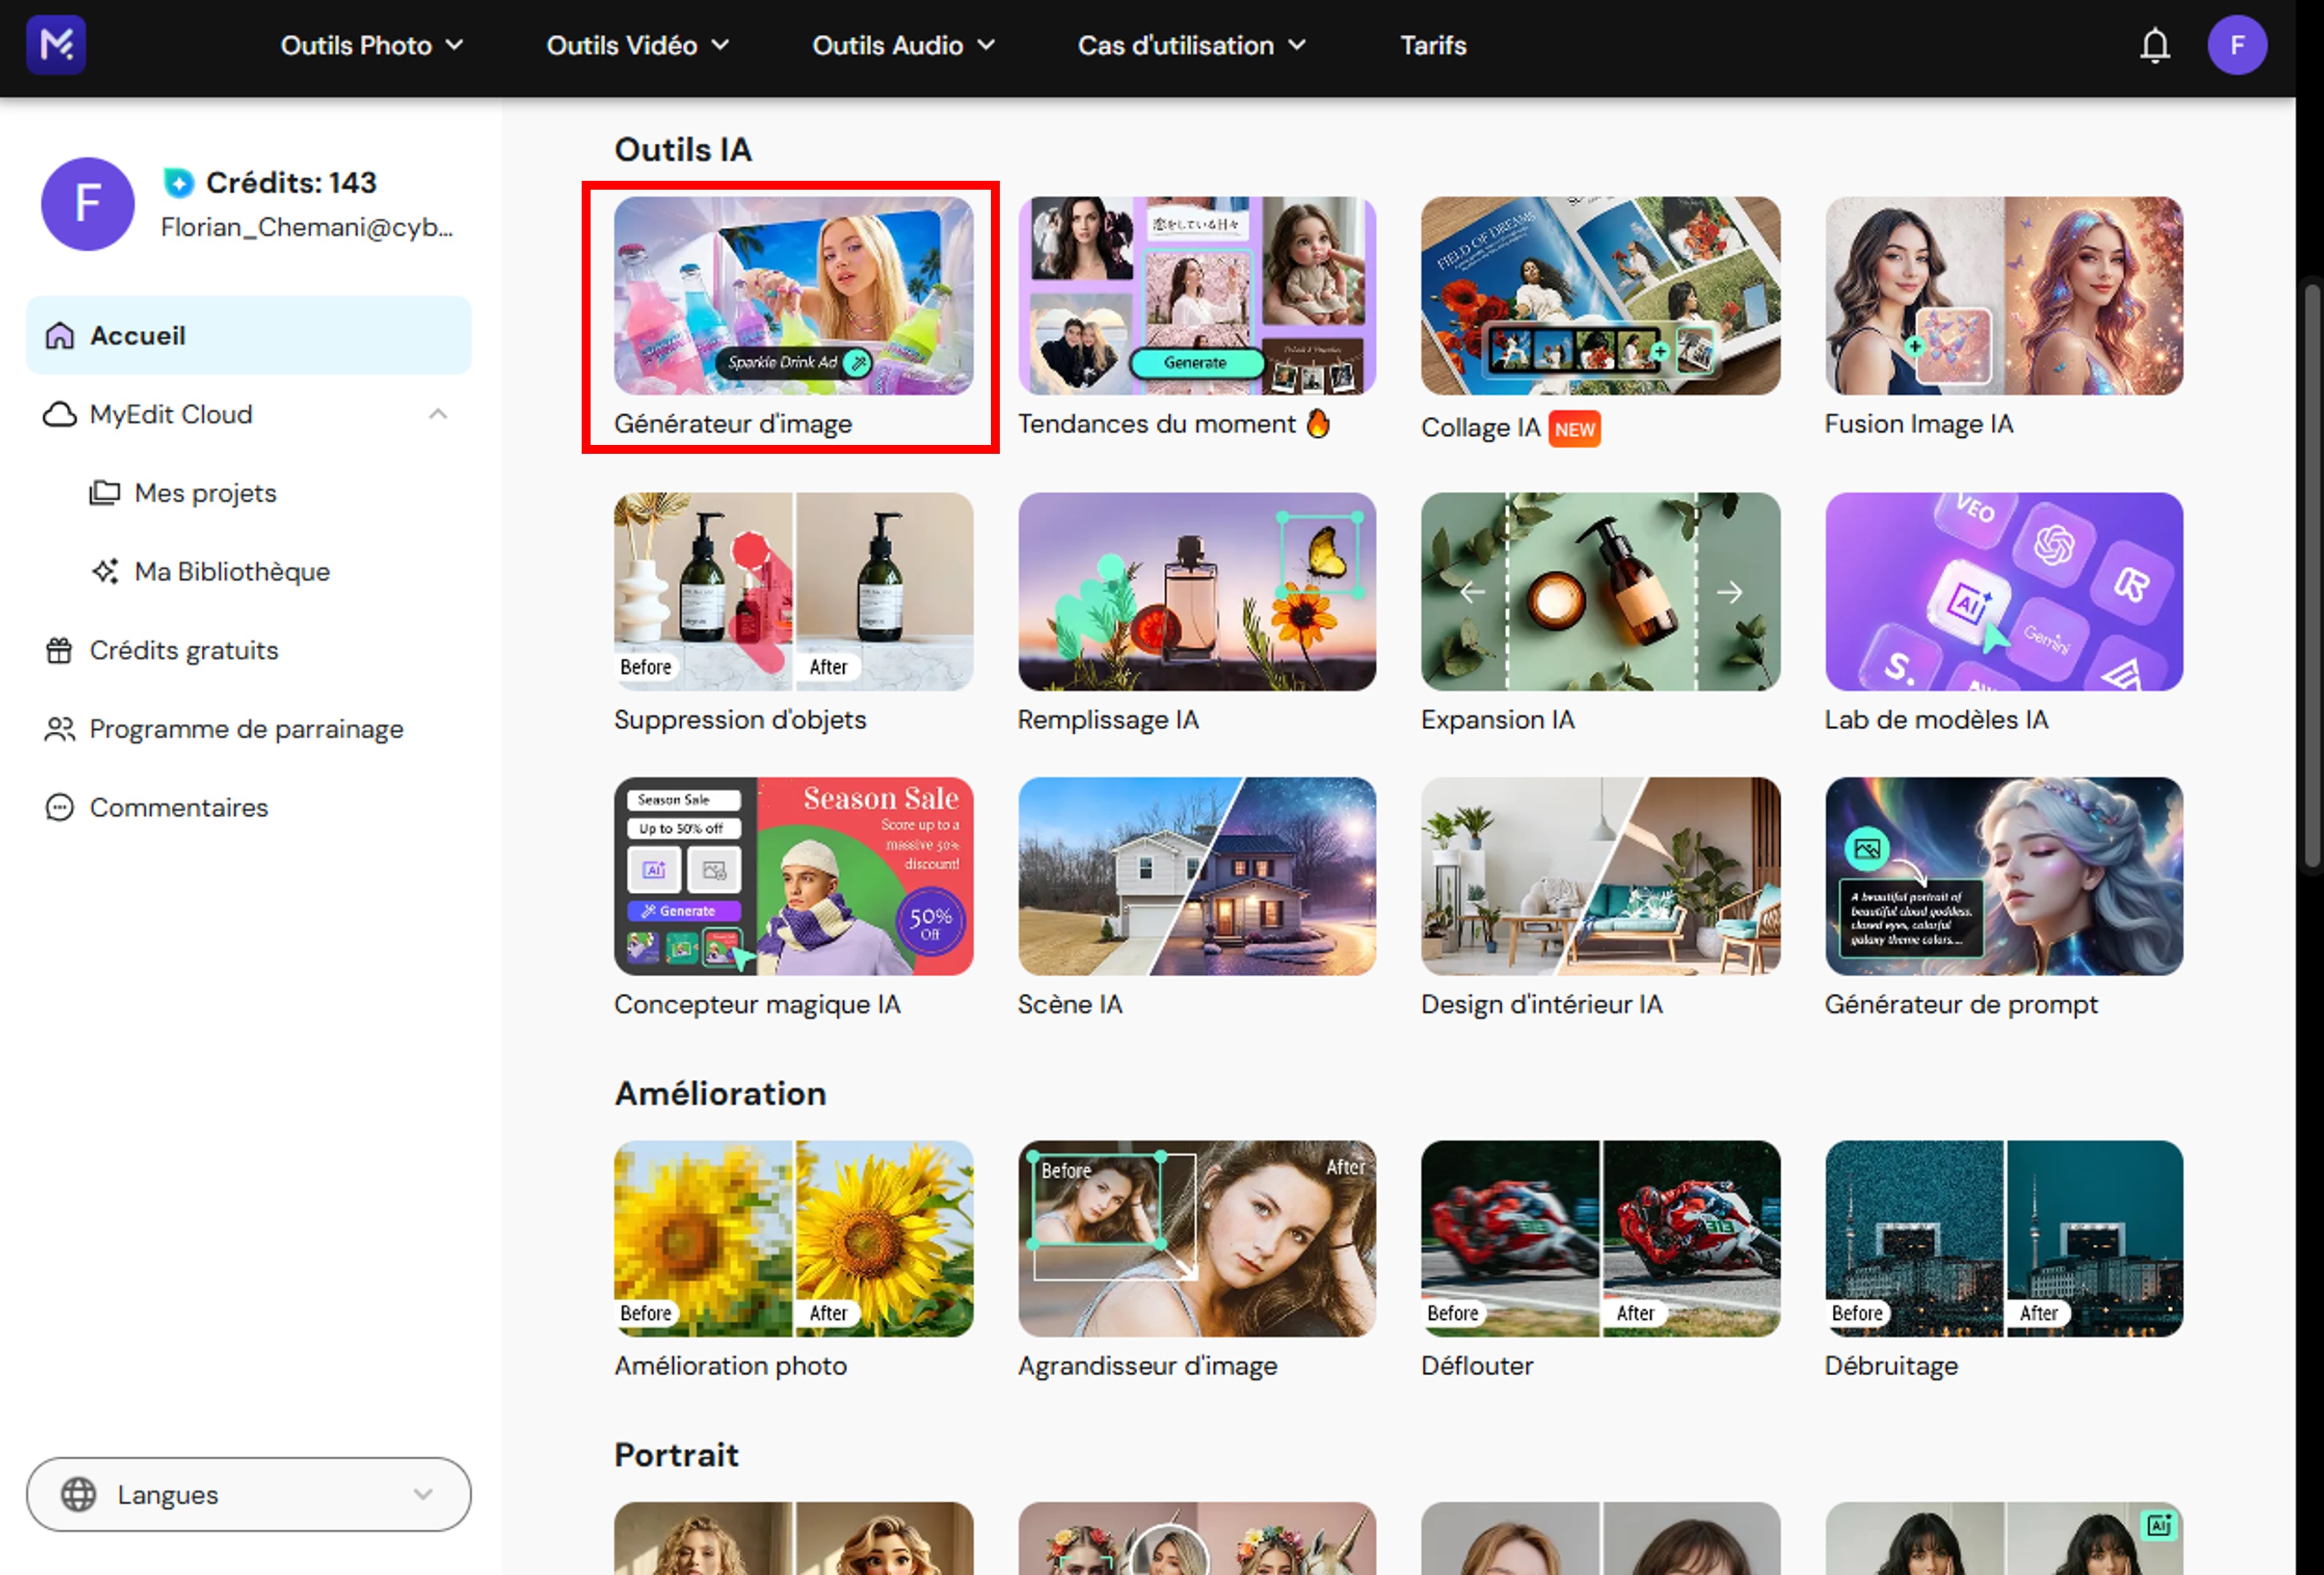Open the Expansion IA thumbnail
This screenshot has height=1575, width=2324.
pyautogui.click(x=1600, y=591)
